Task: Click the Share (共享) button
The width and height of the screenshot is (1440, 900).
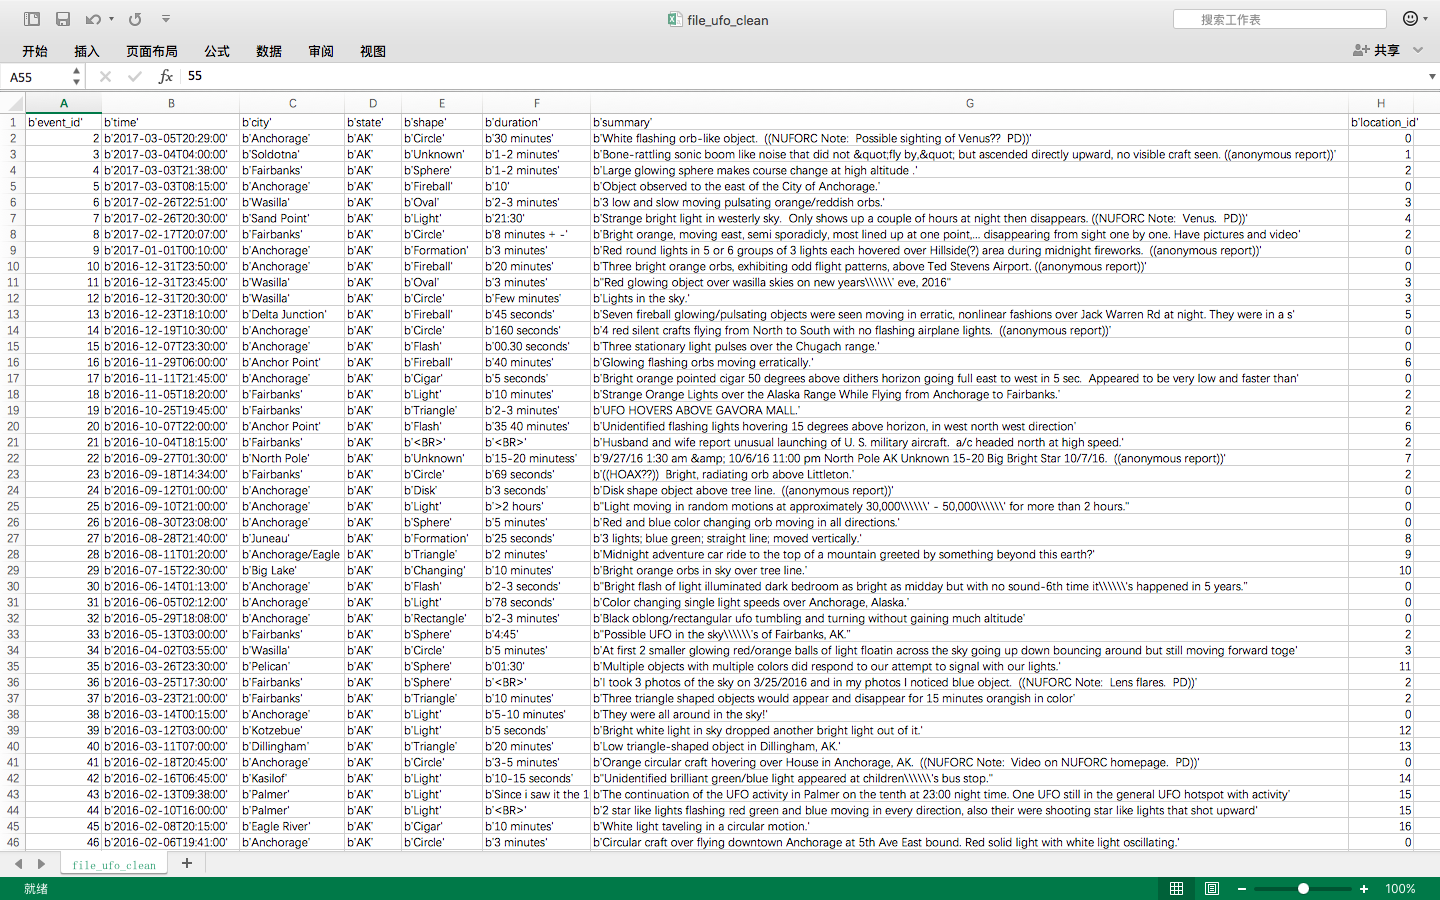Action: (x=1377, y=50)
